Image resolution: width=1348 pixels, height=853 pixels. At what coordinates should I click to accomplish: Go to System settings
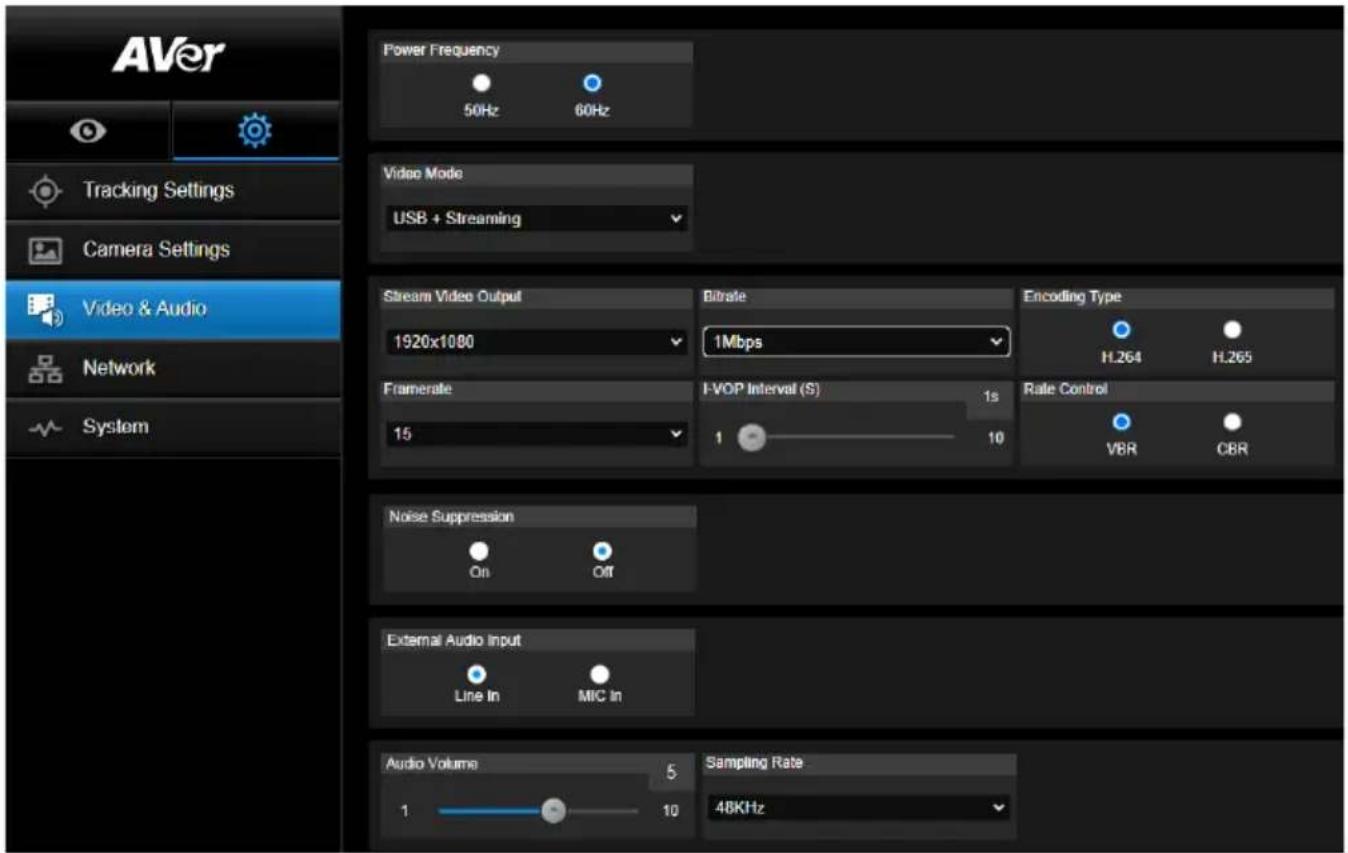(x=173, y=427)
